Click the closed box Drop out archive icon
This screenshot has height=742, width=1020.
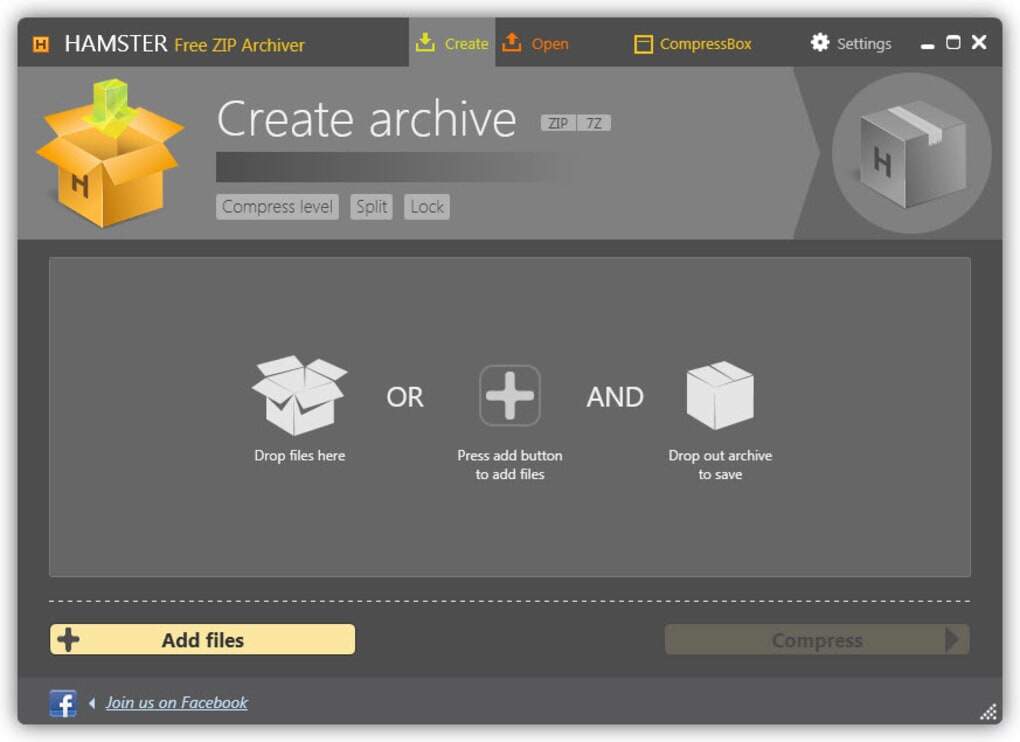pos(720,395)
